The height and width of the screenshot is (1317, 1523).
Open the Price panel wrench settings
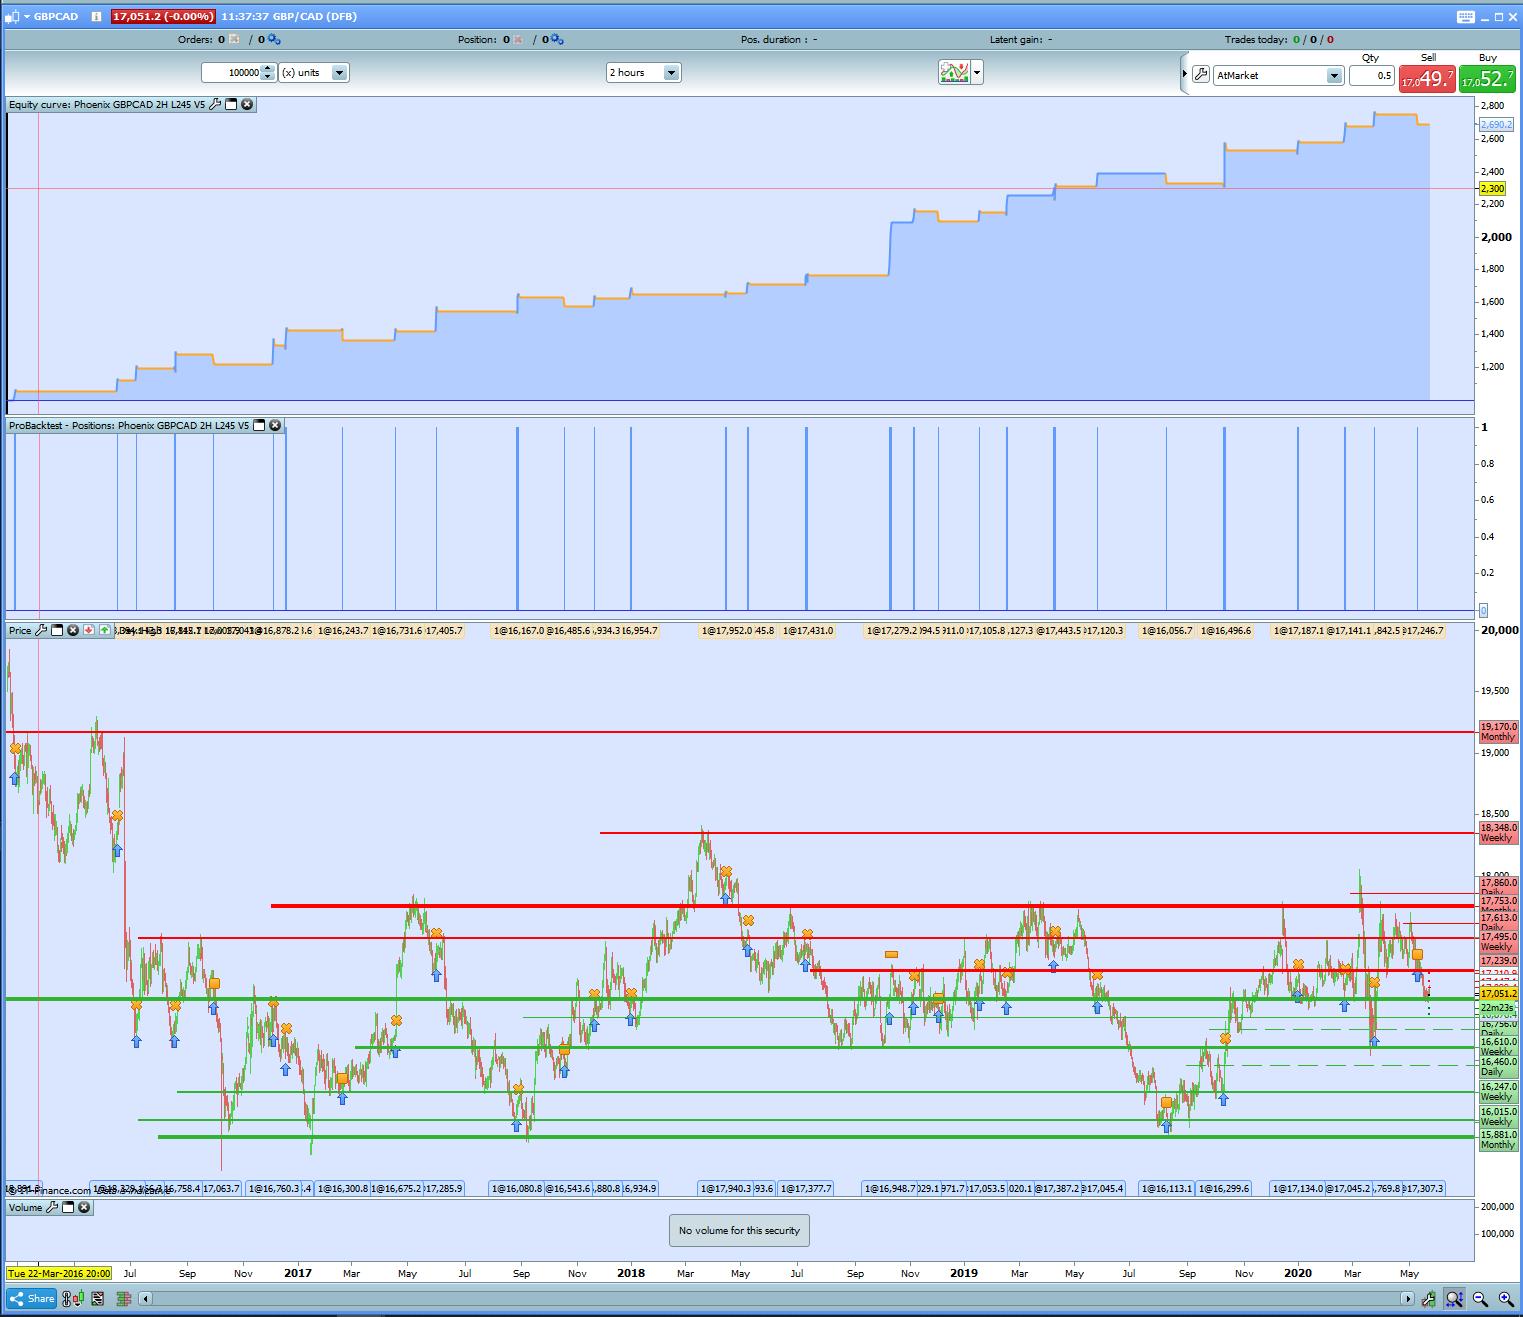[x=41, y=630]
